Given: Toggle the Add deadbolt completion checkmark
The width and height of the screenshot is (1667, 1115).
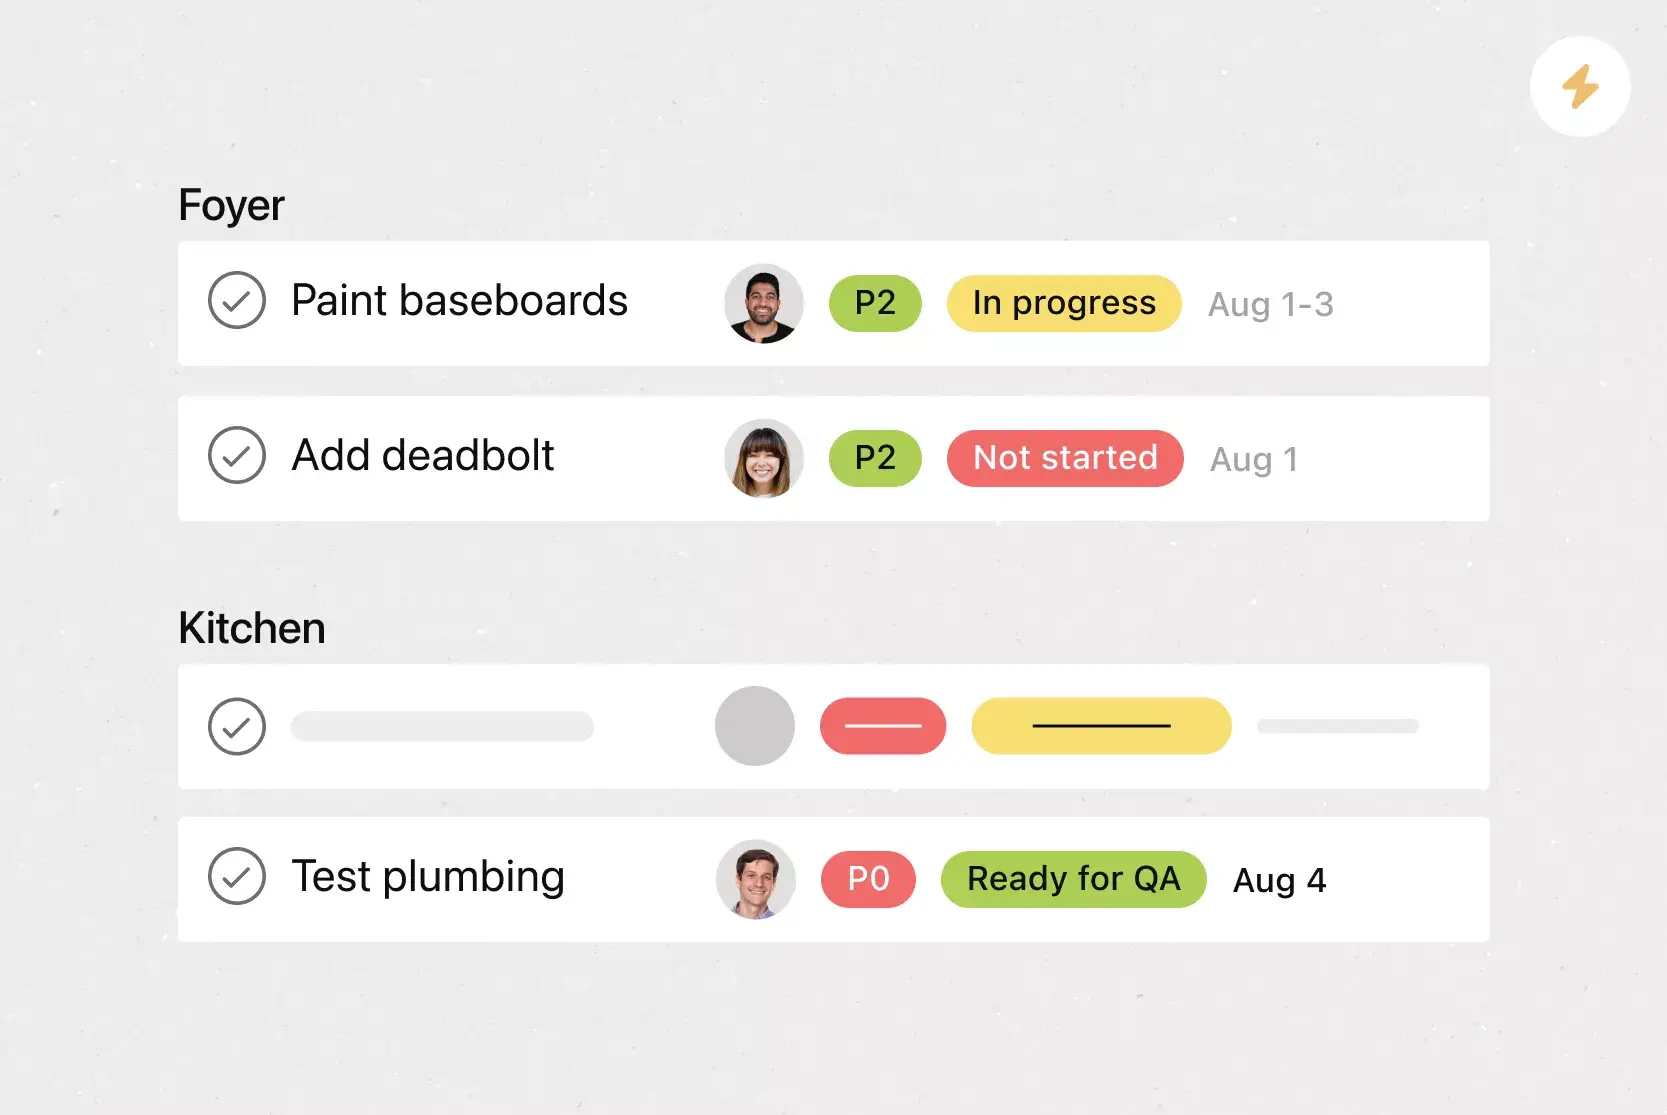Looking at the screenshot, I should click(x=237, y=455).
